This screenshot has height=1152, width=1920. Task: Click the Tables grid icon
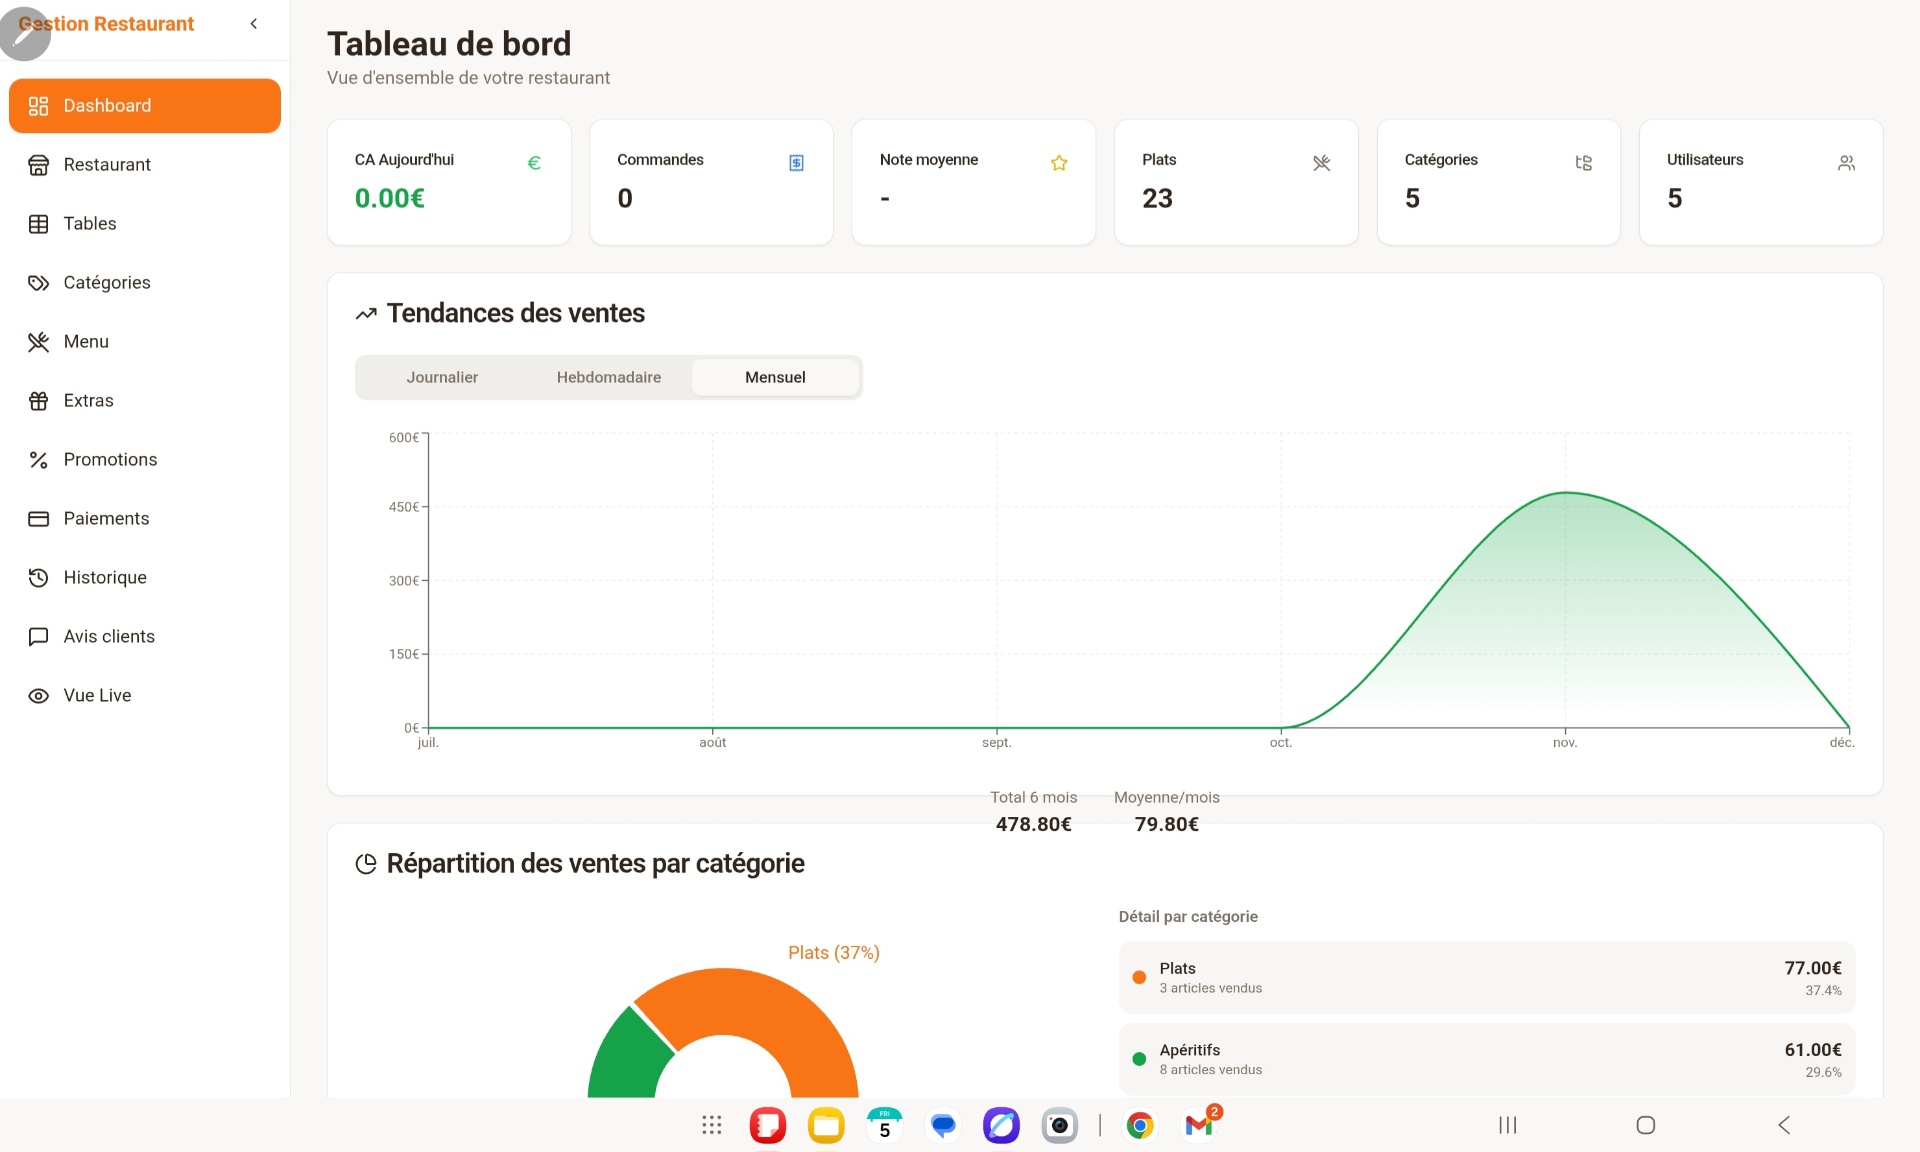[39, 224]
